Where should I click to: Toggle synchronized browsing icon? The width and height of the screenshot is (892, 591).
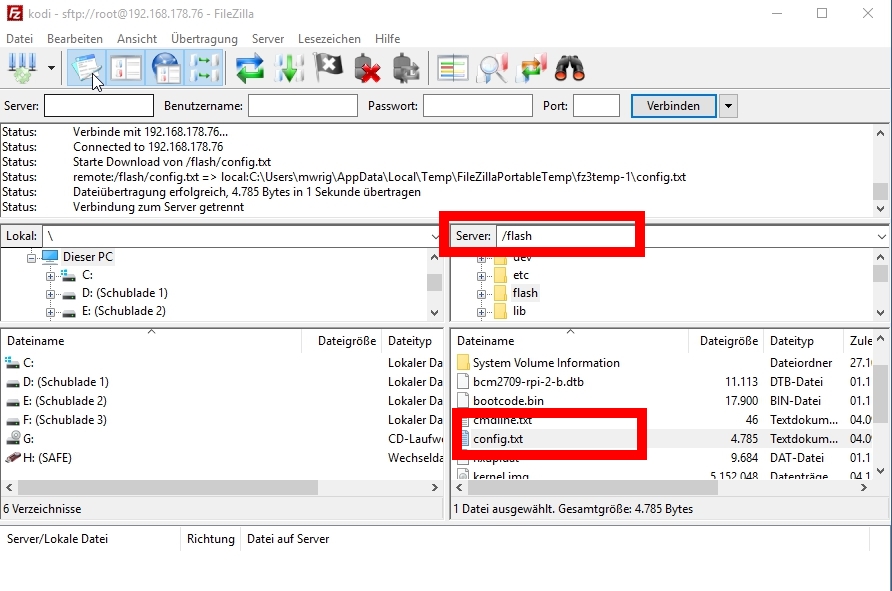click(x=532, y=69)
